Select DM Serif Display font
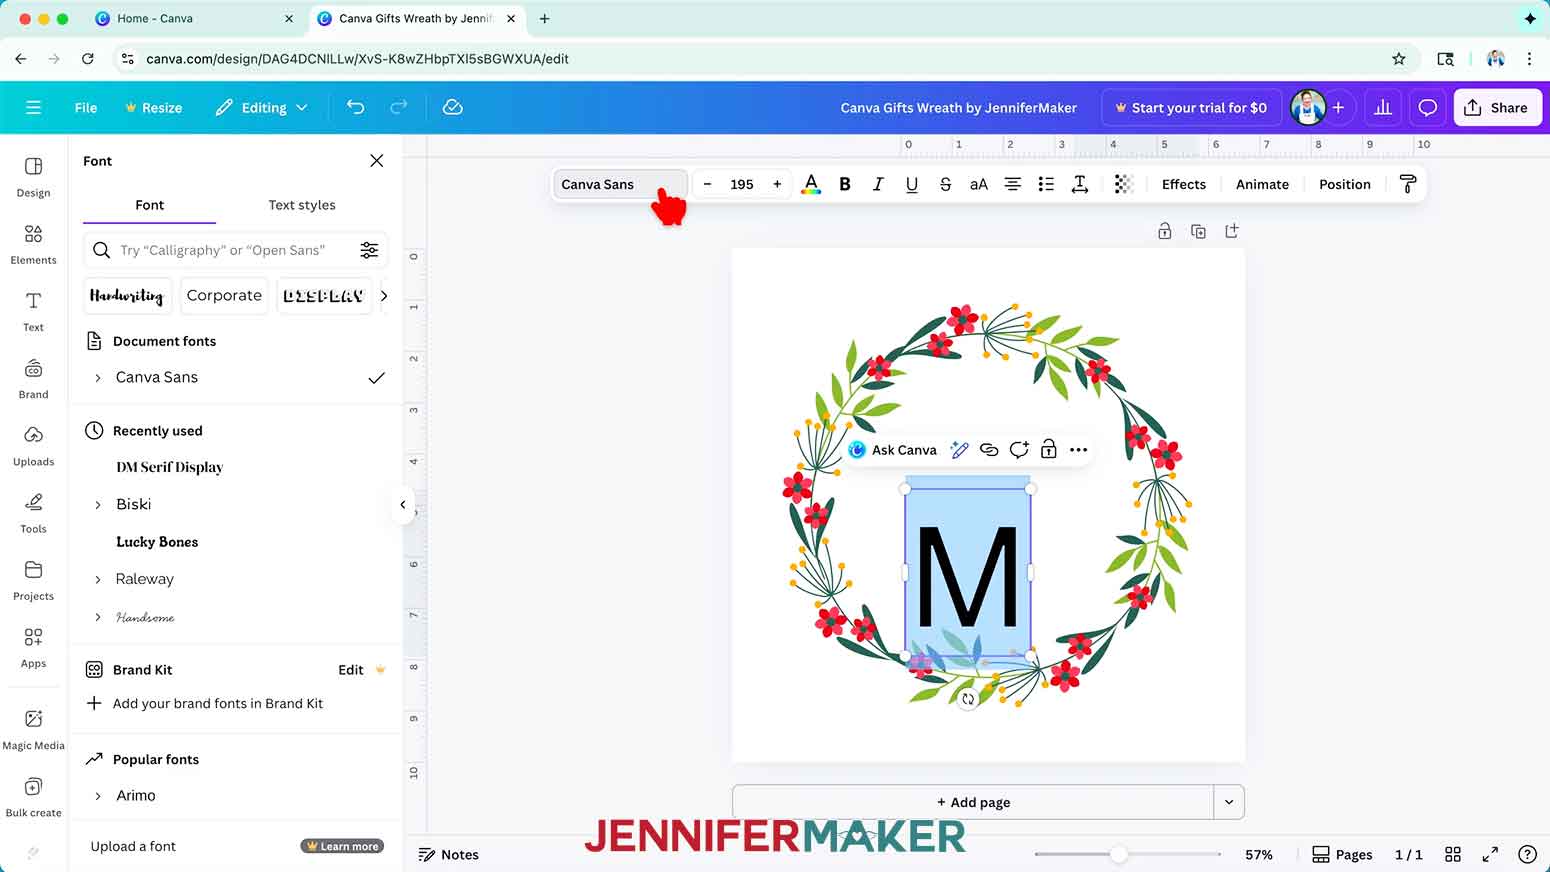Image resolution: width=1550 pixels, height=872 pixels. (169, 467)
